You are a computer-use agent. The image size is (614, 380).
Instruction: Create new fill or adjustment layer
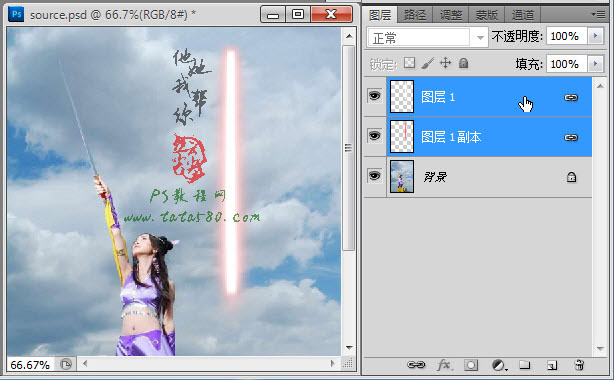click(x=499, y=366)
